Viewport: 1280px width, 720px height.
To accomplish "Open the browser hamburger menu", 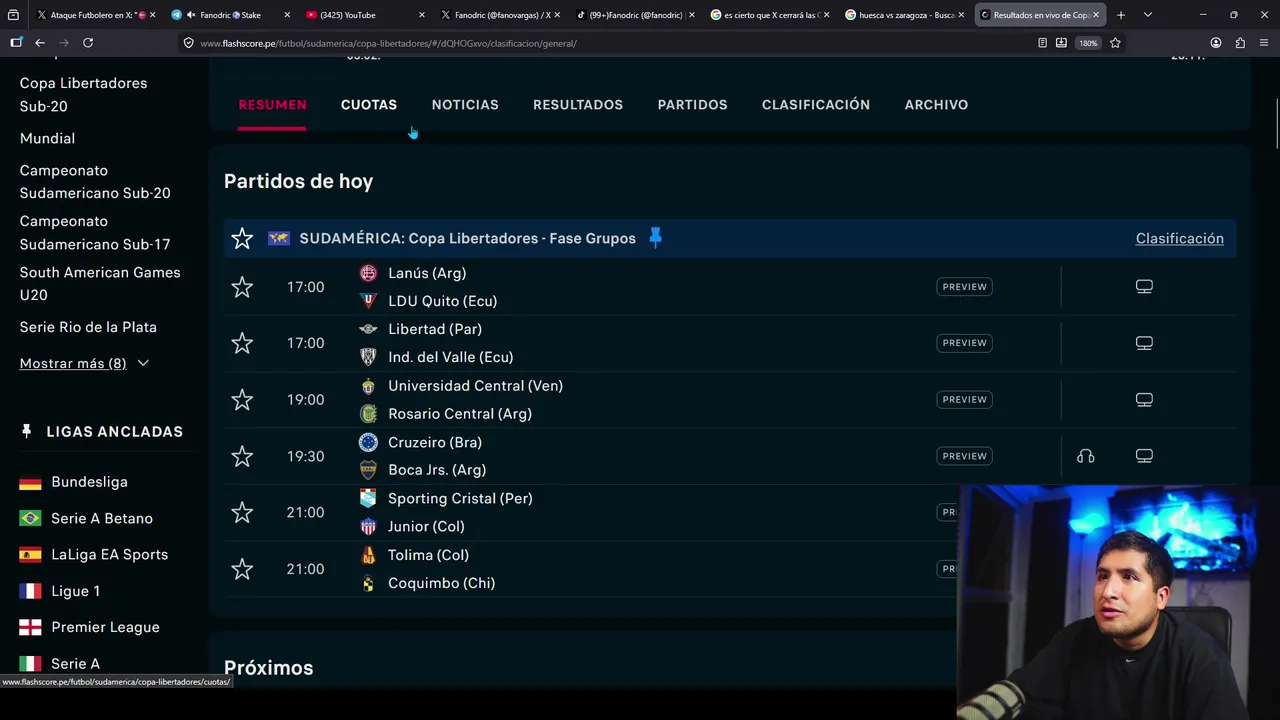I will (x=1264, y=43).
